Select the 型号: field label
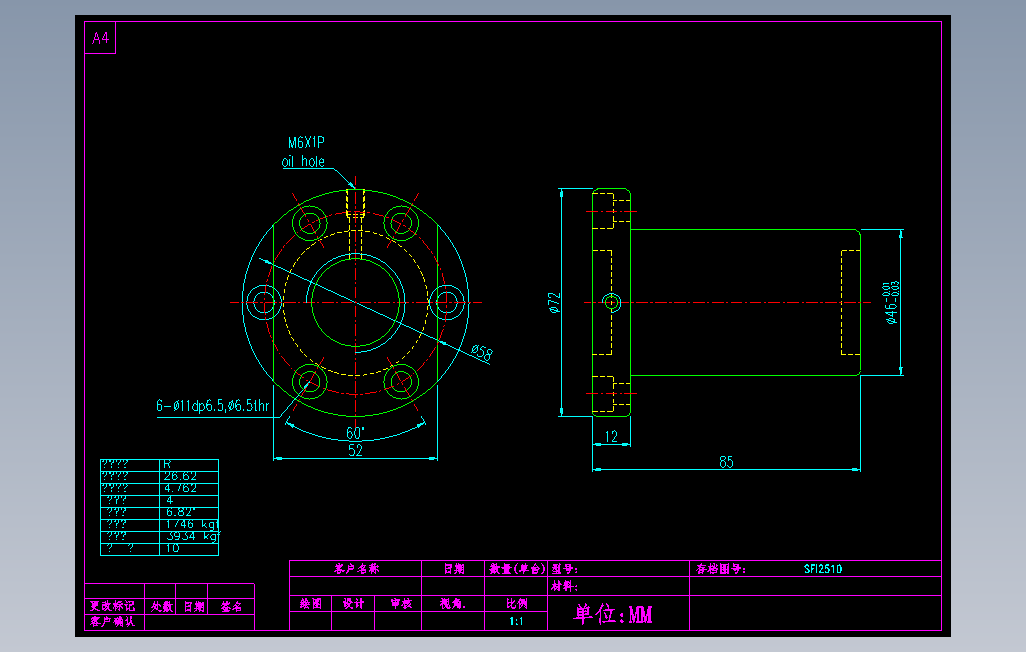1026x652 pixels. (x=565, y=569)
